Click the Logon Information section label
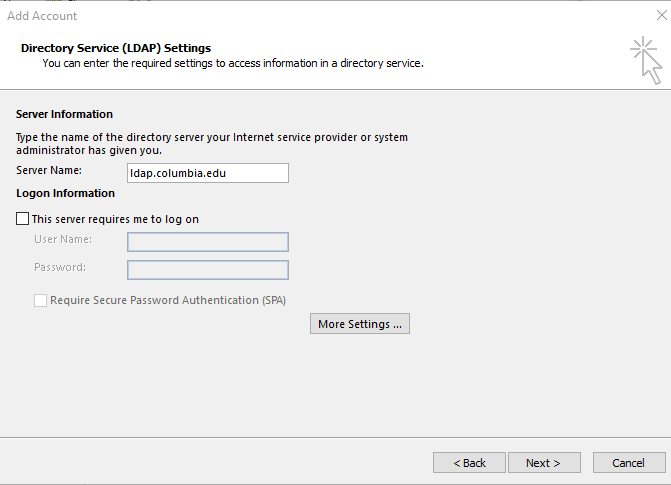Screen dimensions: 671x485 (65, 193)
